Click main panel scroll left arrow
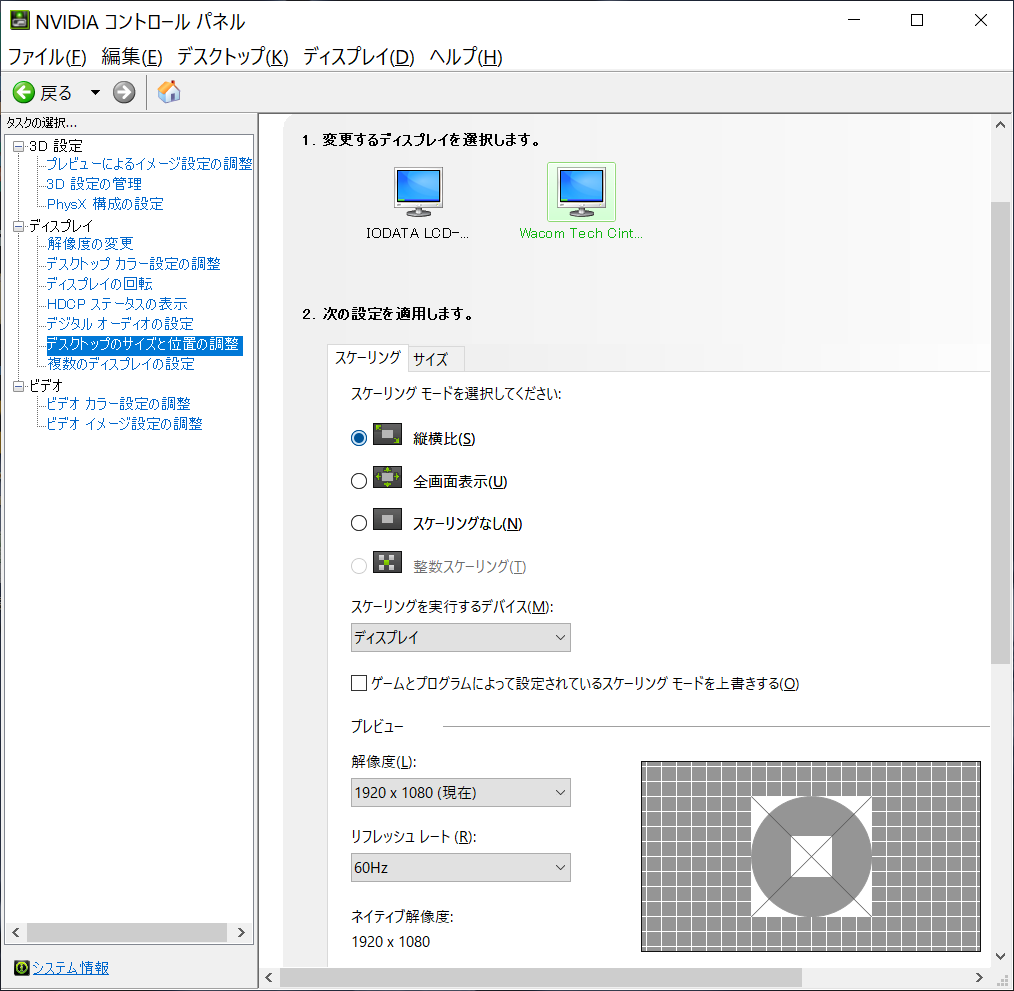 tap(269, 977)
